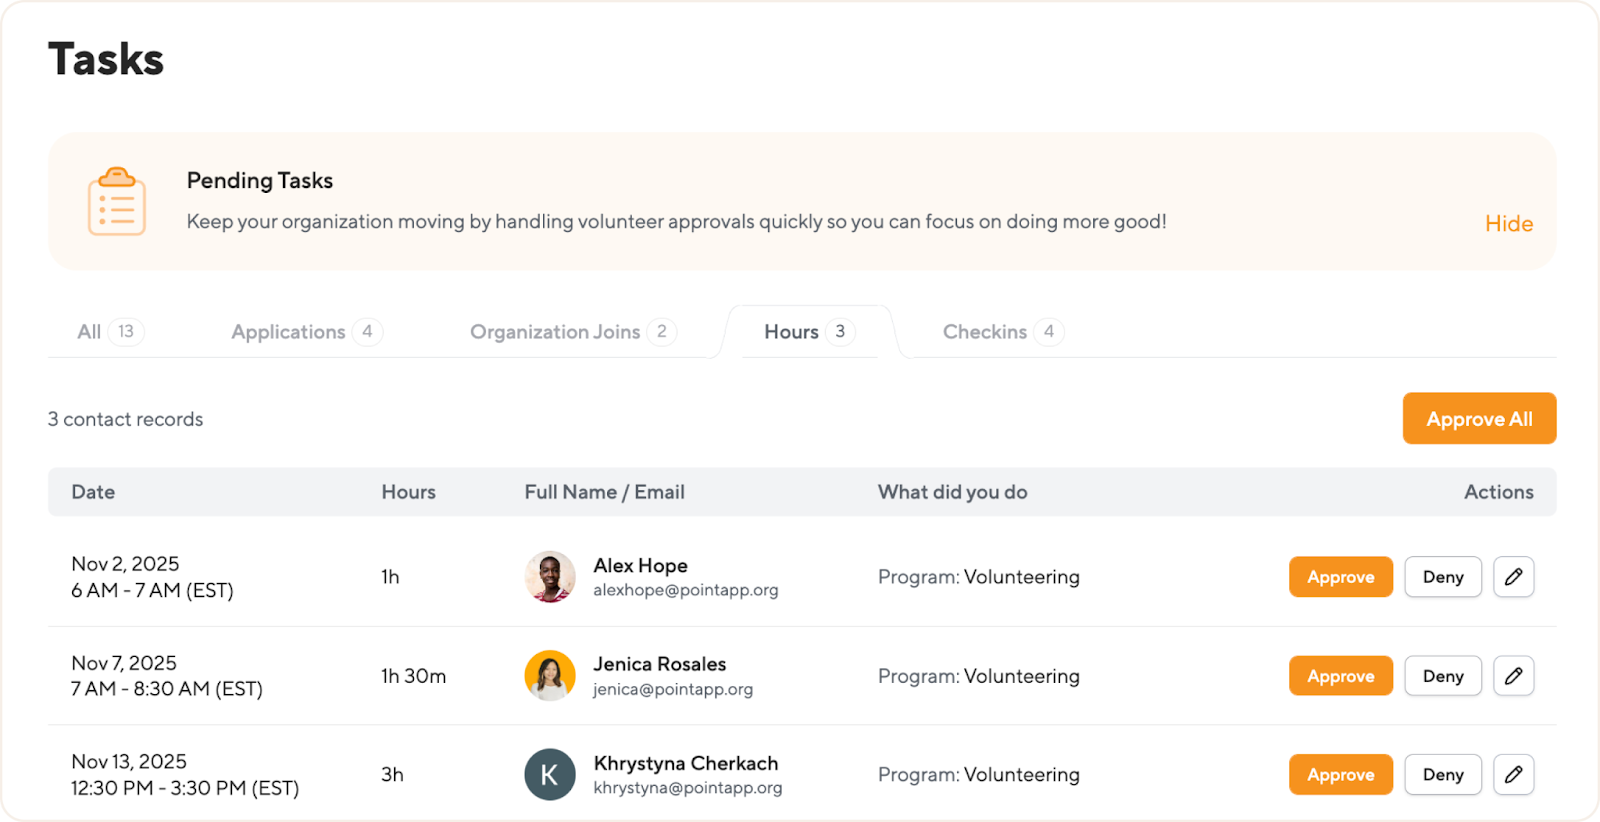Click the pencil edit icon for Alex Hope
Screen dimensions: 1600x822
coord(1513,577)
